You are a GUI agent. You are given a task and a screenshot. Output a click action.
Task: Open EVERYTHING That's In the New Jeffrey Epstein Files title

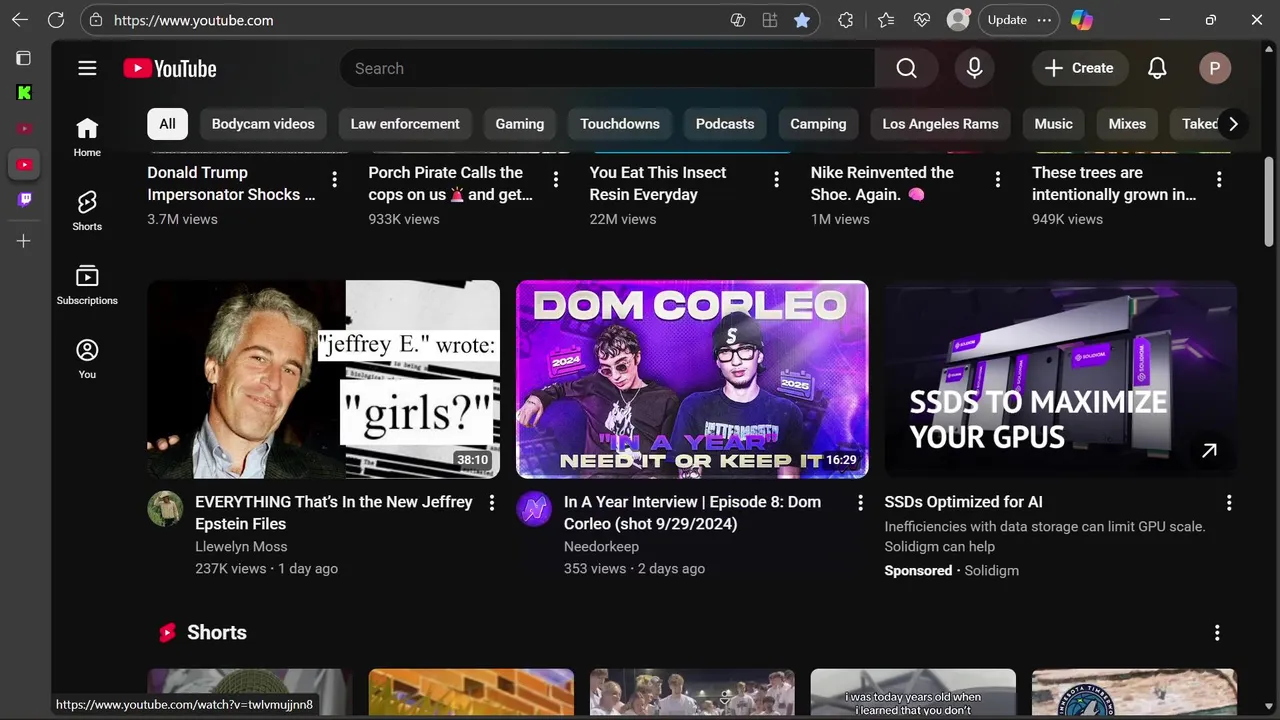[x=334, y=513]
